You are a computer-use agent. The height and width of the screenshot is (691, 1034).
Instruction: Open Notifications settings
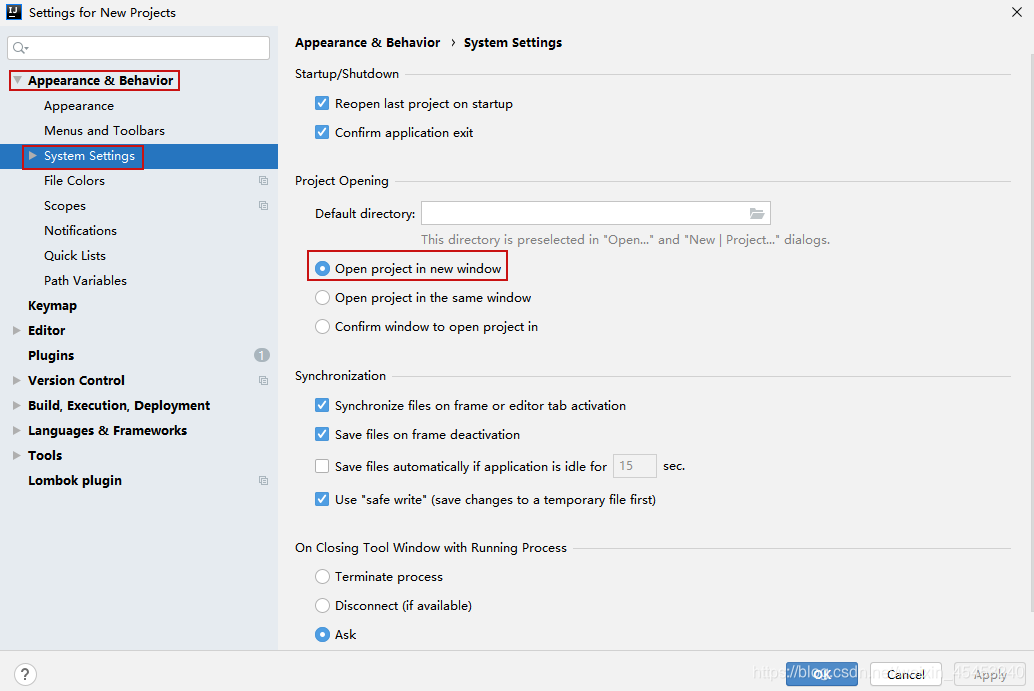(80, 231)
